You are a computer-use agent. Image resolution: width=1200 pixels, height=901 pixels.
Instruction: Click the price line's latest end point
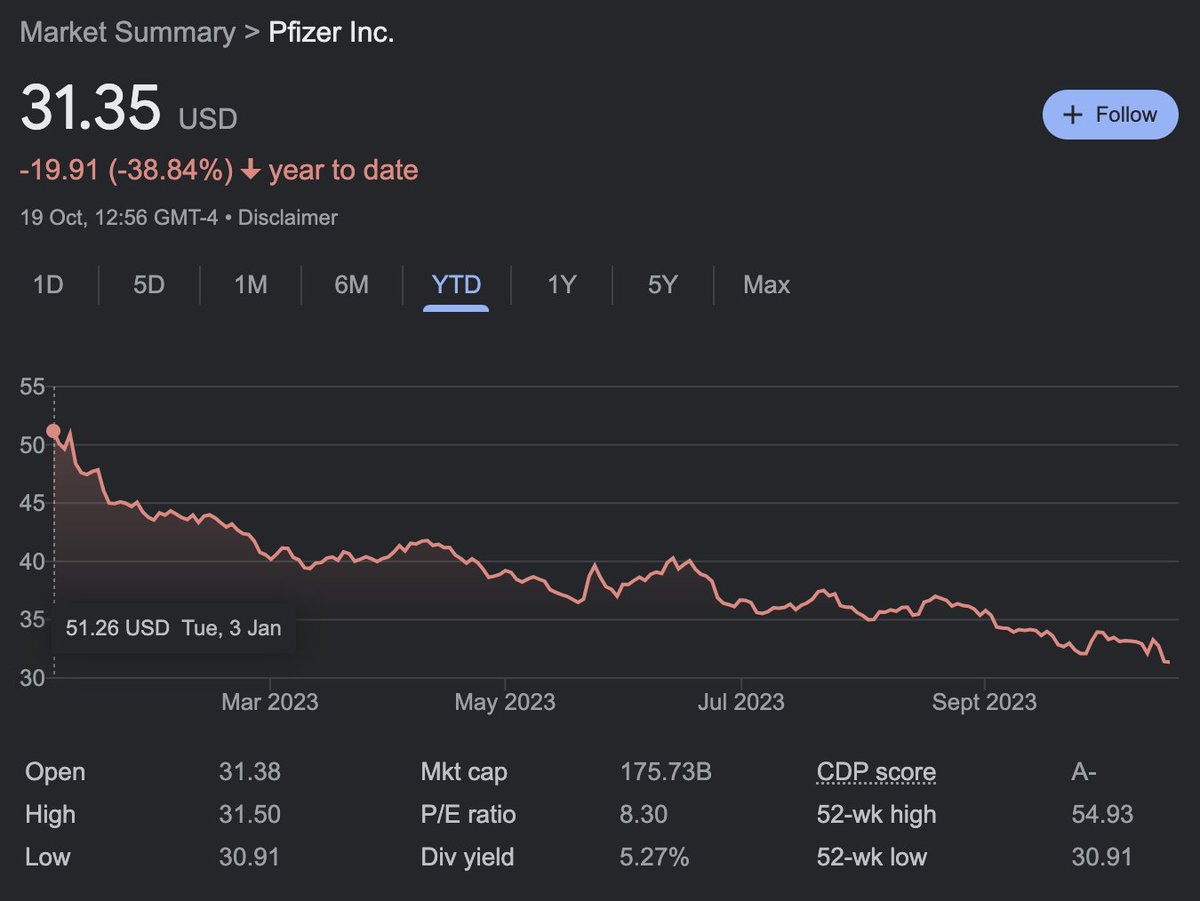point(1167,662)
